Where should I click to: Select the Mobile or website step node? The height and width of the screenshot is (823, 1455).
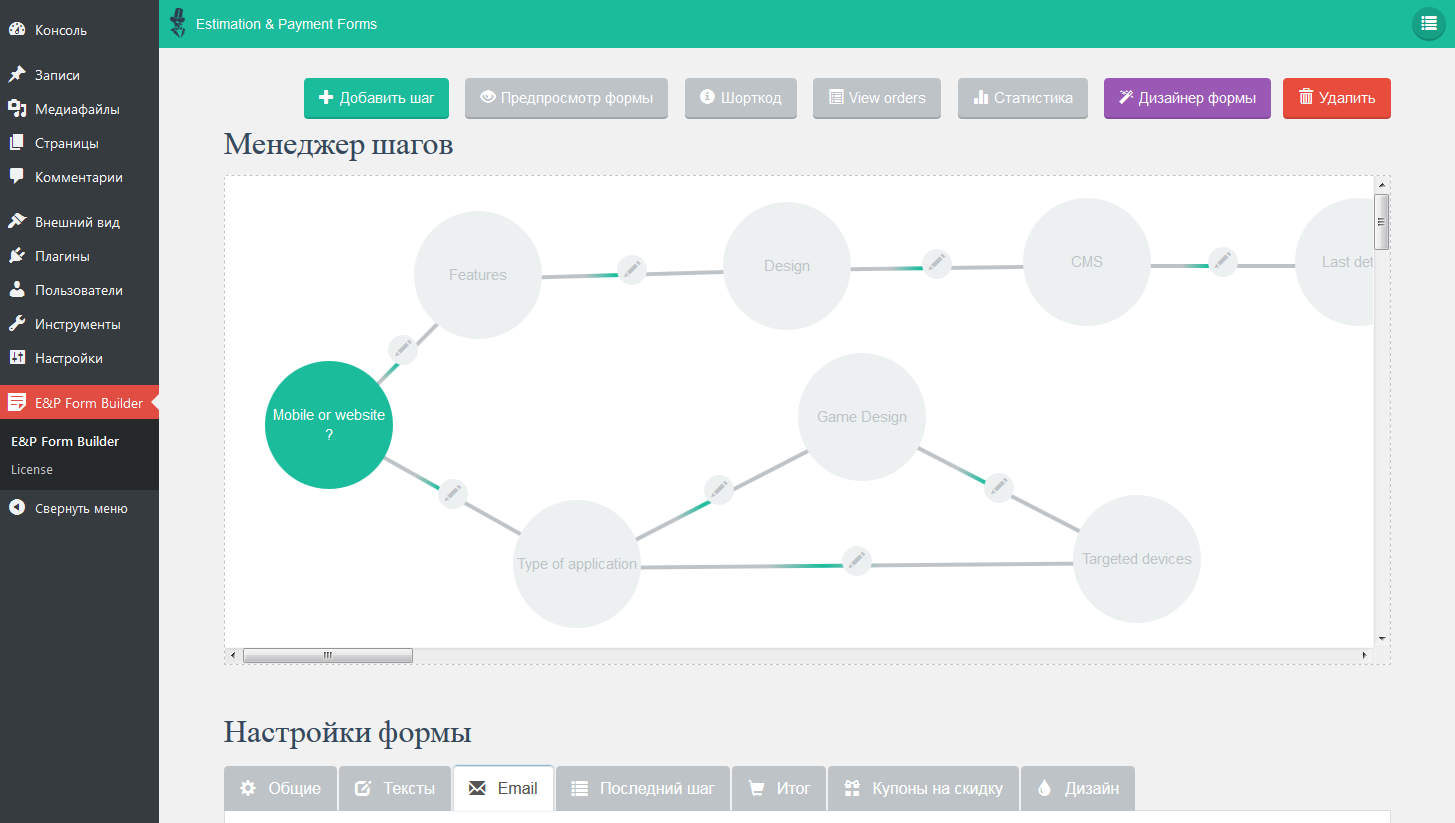[329, 425]
